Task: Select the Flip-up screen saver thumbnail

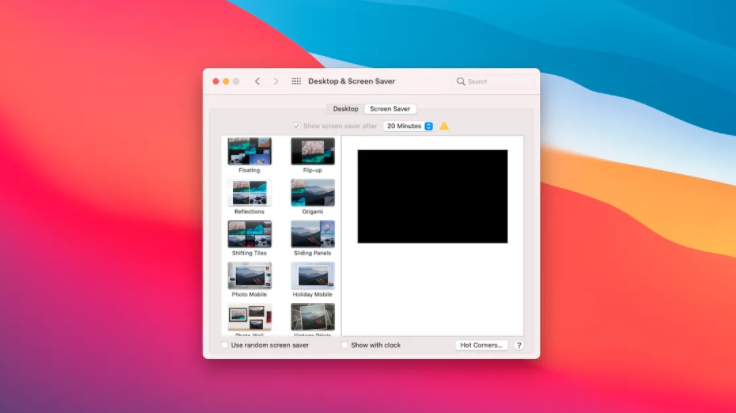Action: click(x=313, y=151)
